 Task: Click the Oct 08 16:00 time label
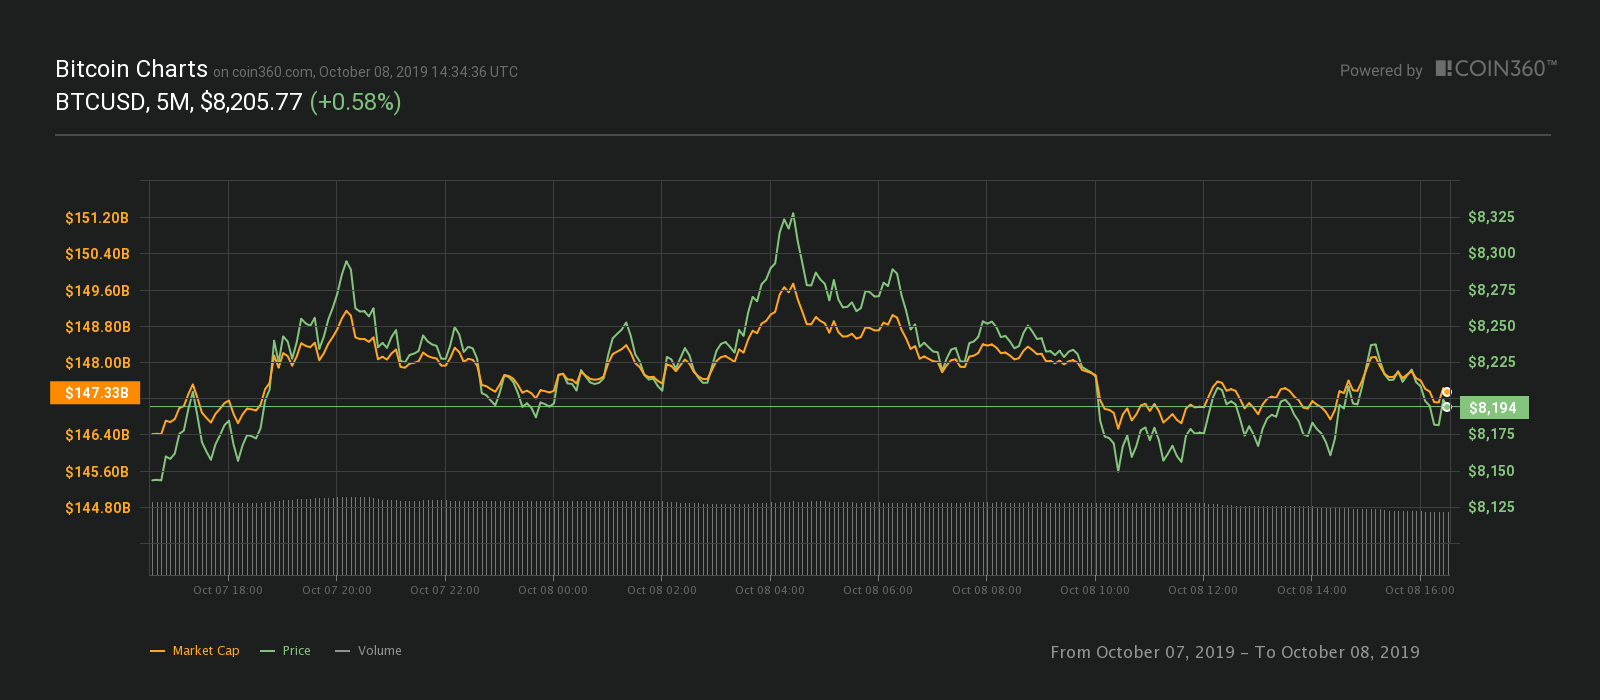(1420, 590)
